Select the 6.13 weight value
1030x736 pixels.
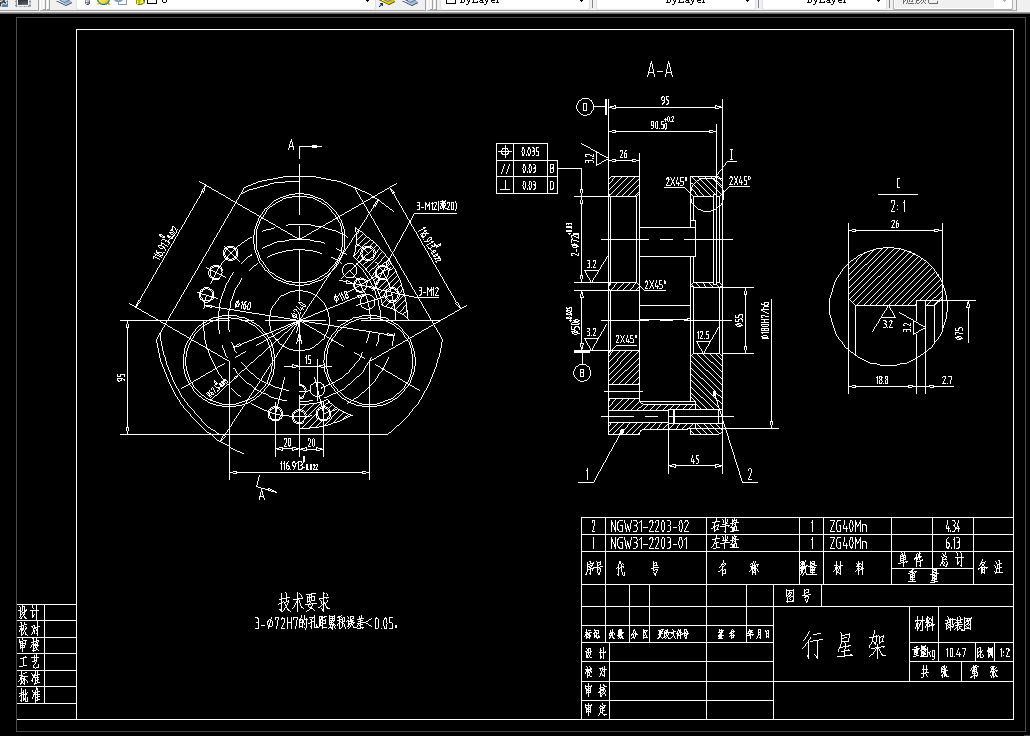tap(952, 543)
